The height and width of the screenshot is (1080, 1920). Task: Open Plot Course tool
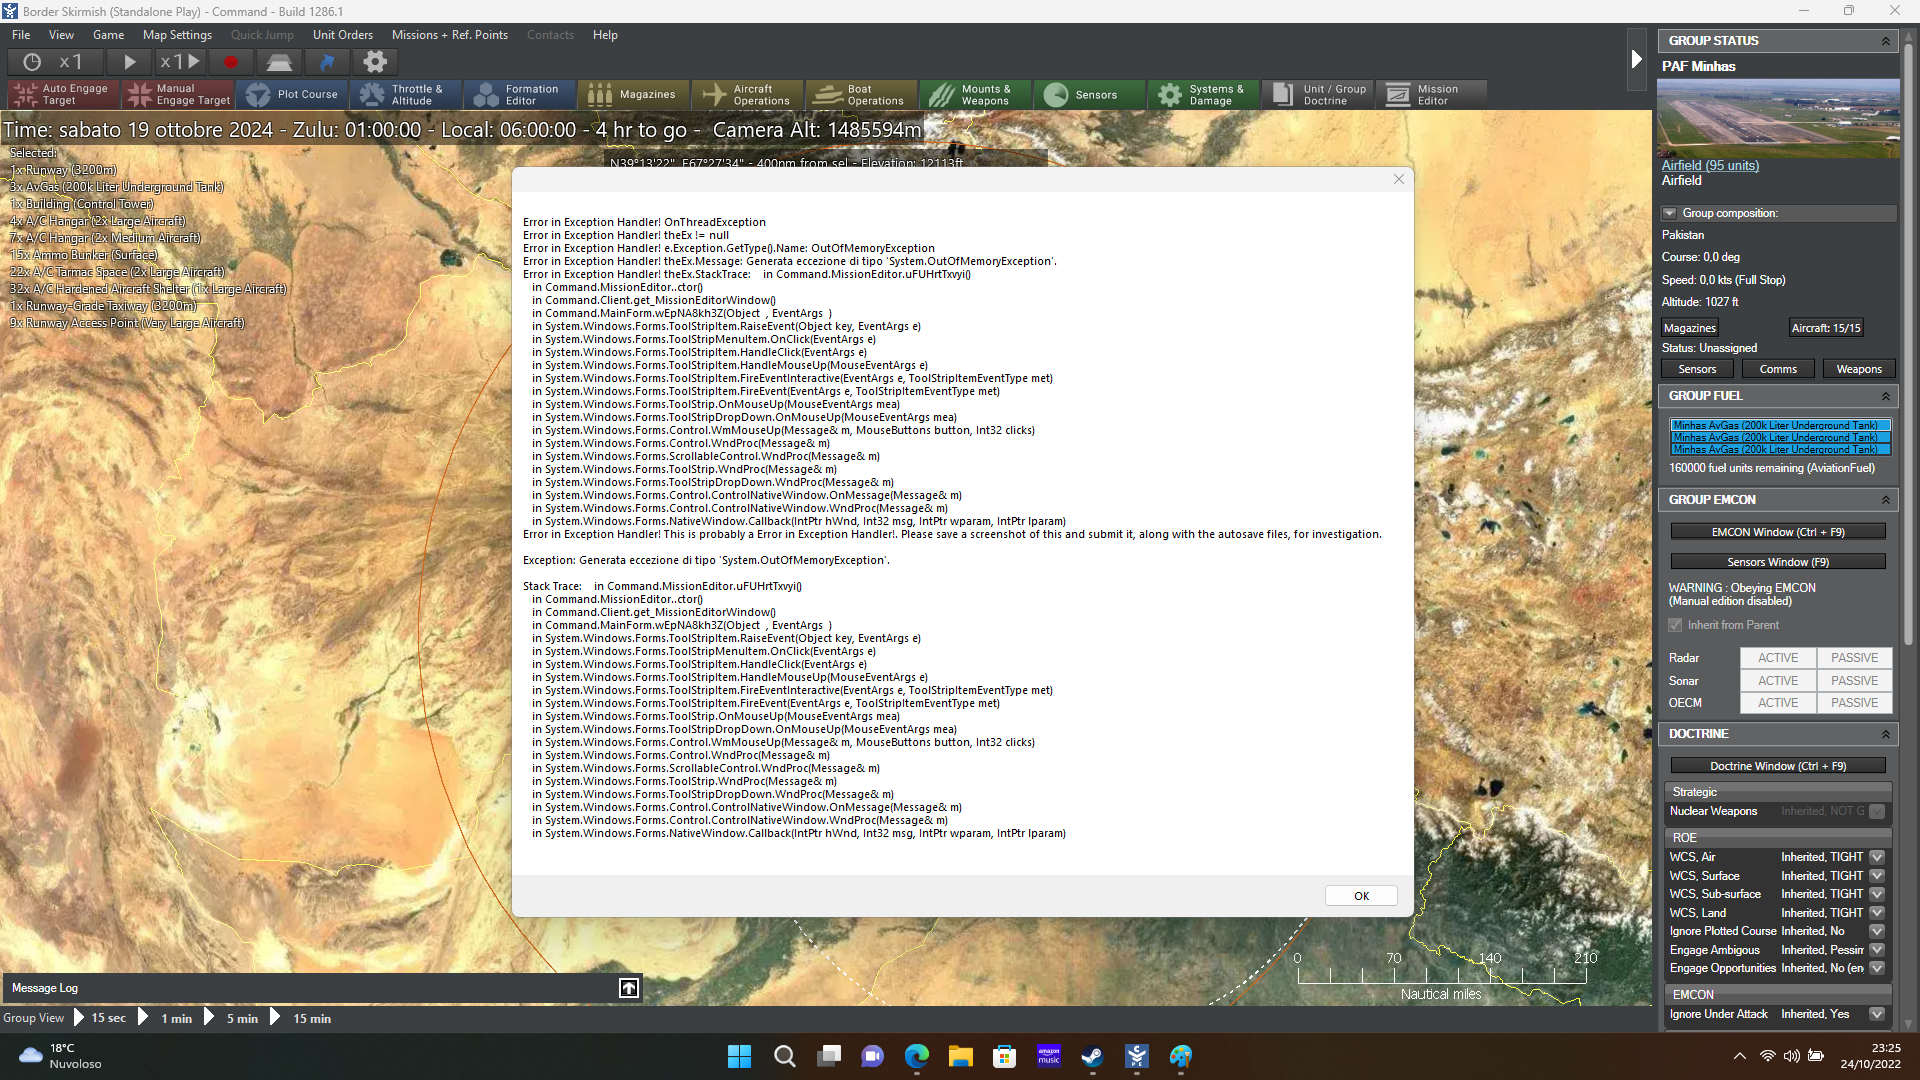pyautogui.click(x=292, y=95)
